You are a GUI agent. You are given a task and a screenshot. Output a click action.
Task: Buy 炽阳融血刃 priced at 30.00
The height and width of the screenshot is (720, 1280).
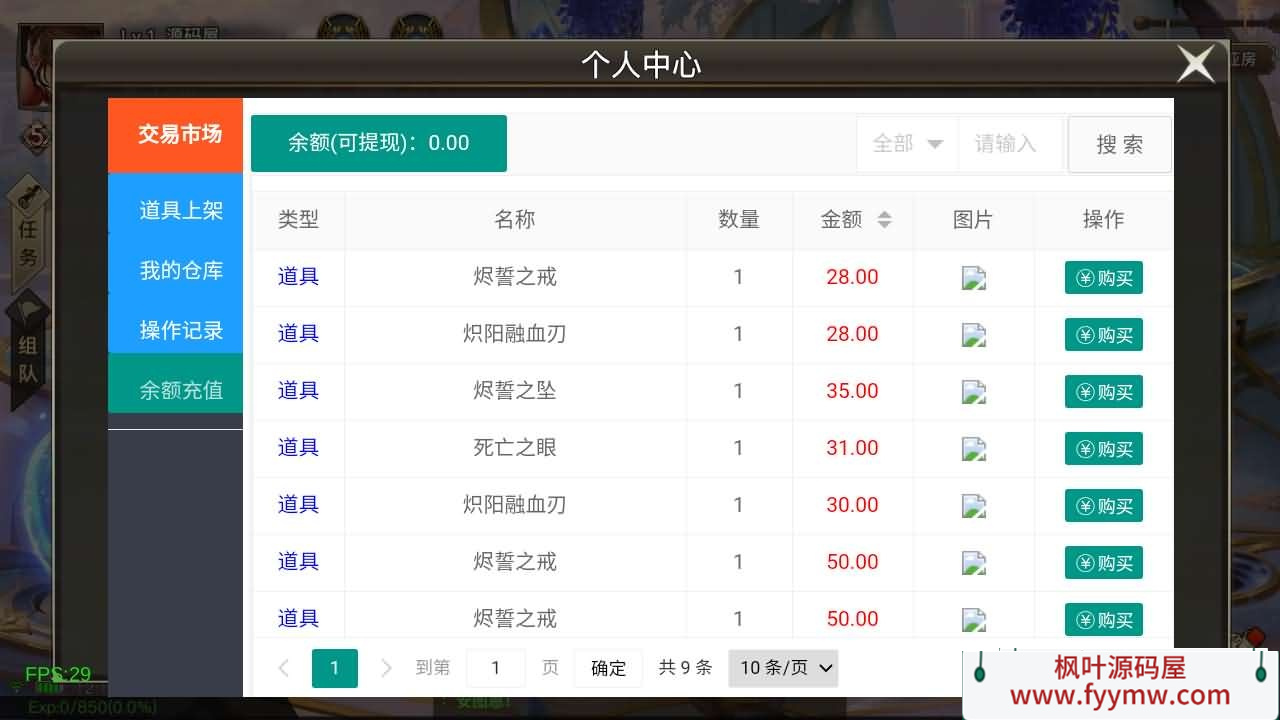[1103, 506]
